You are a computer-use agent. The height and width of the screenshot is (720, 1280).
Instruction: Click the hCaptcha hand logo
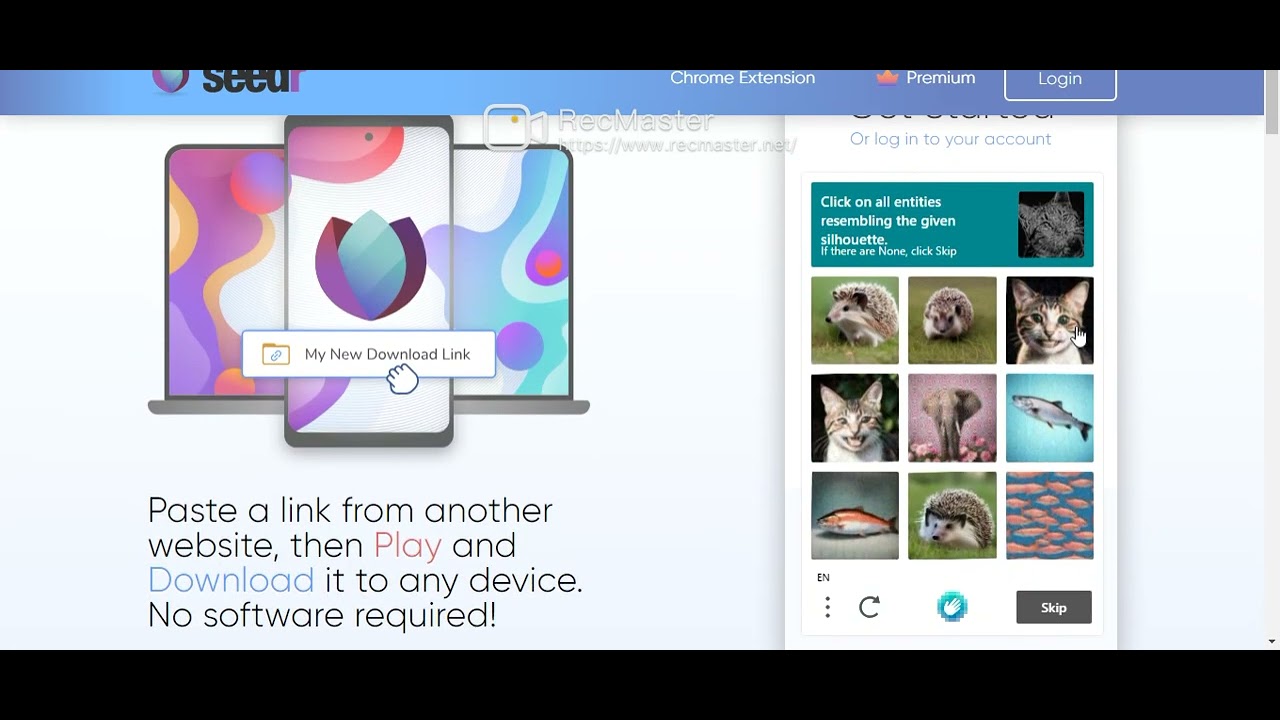click(952, 607)
